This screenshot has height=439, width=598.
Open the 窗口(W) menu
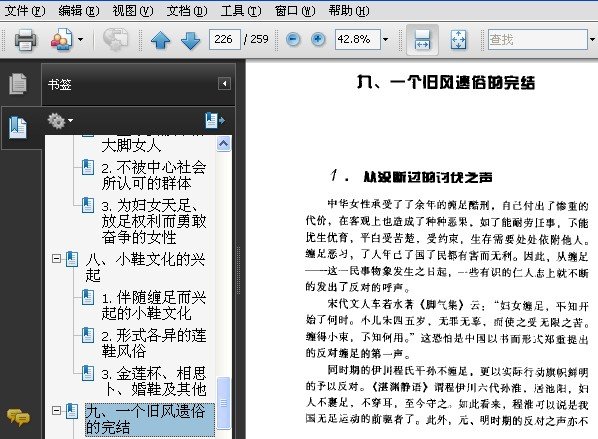click(295, 11)
